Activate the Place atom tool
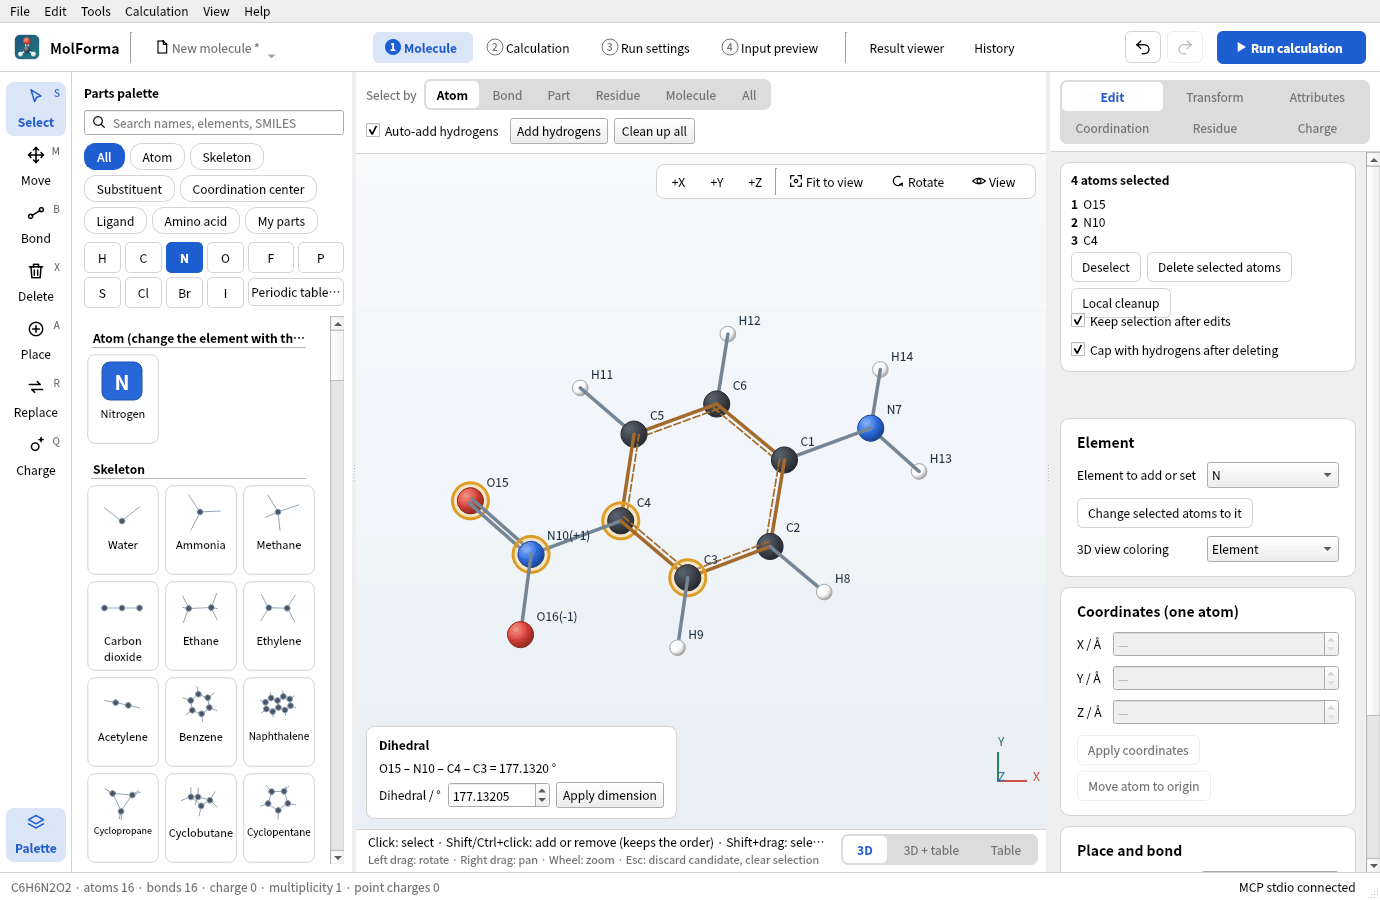 click(36, 340)
